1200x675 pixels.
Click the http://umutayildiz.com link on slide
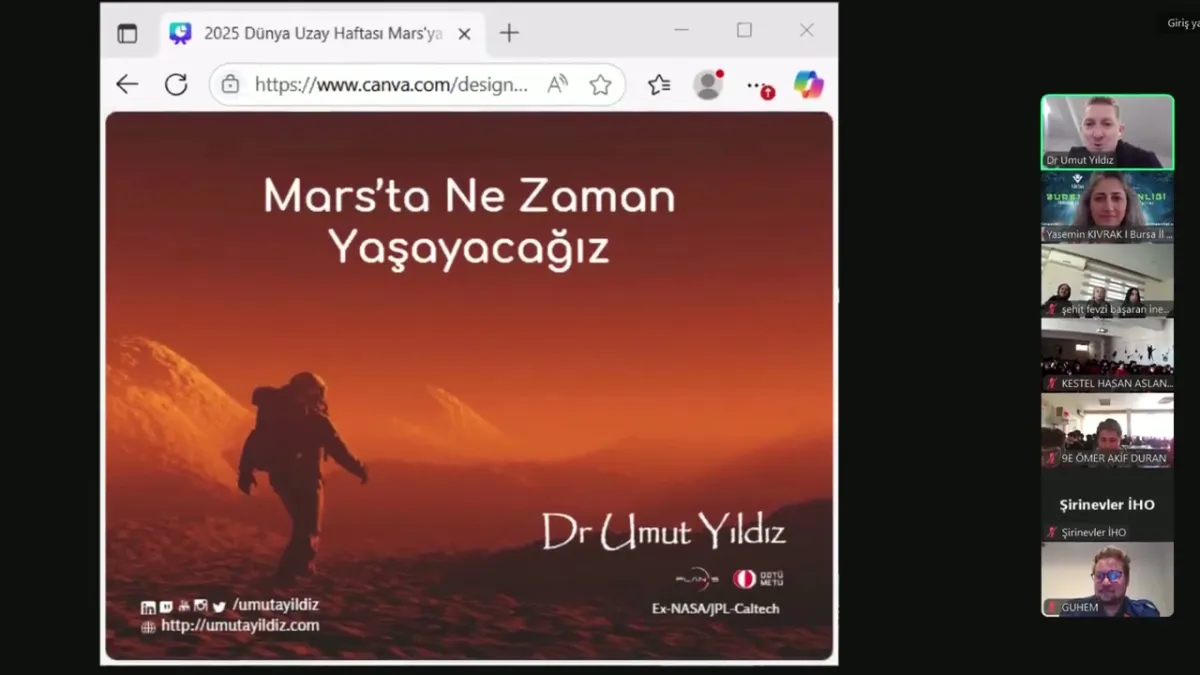click(x=240, y=625)
